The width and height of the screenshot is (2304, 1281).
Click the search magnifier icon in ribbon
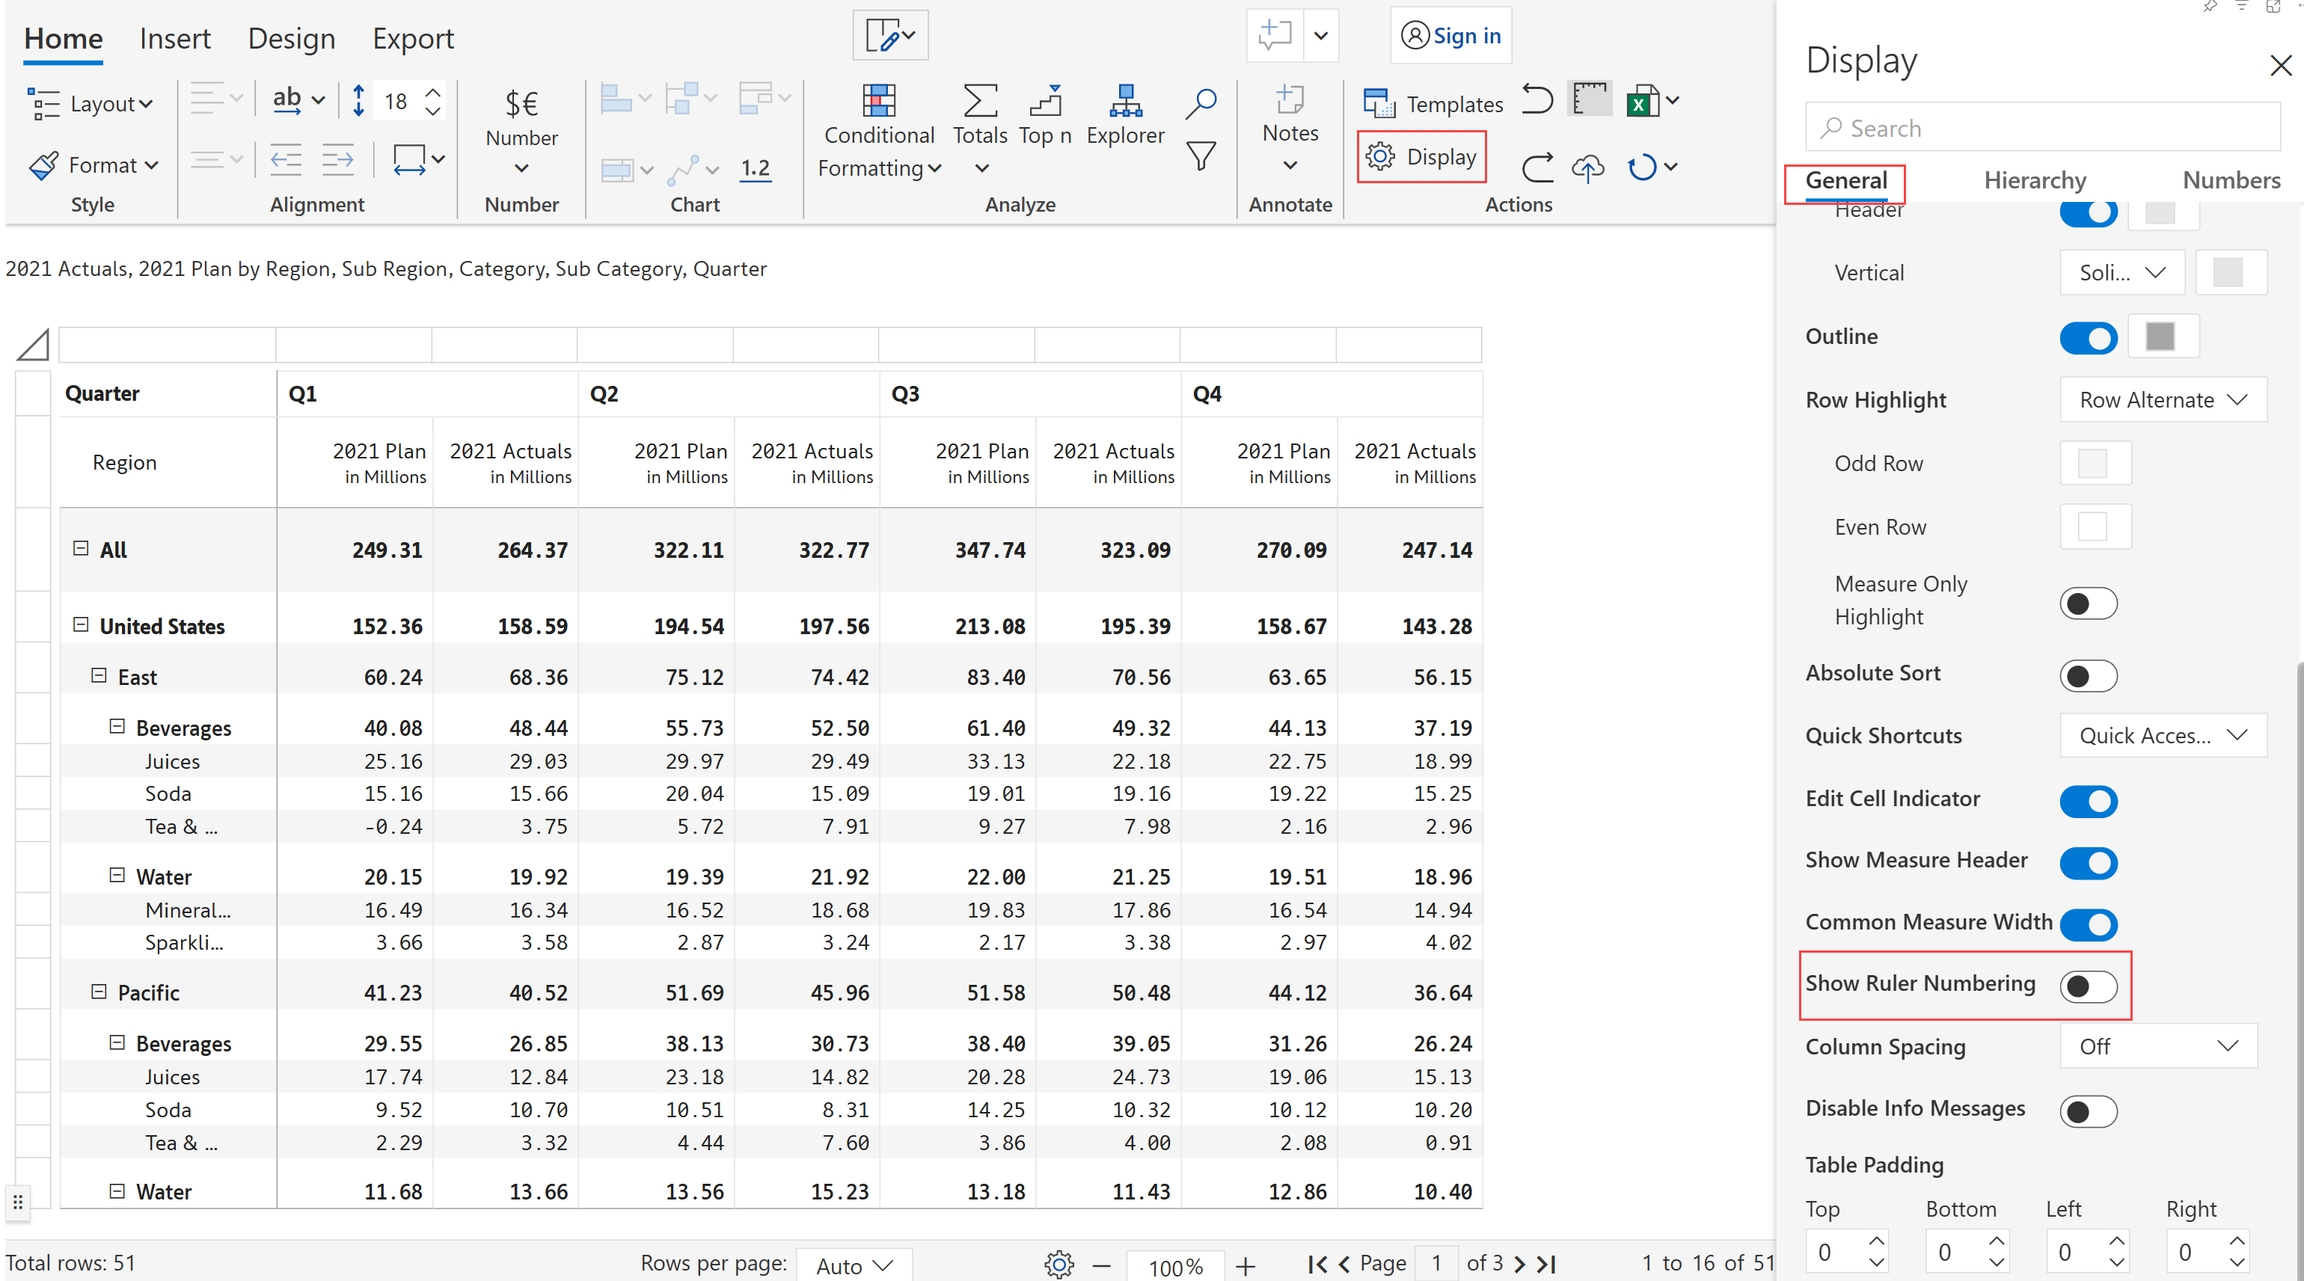click(x=1200, y=102)
